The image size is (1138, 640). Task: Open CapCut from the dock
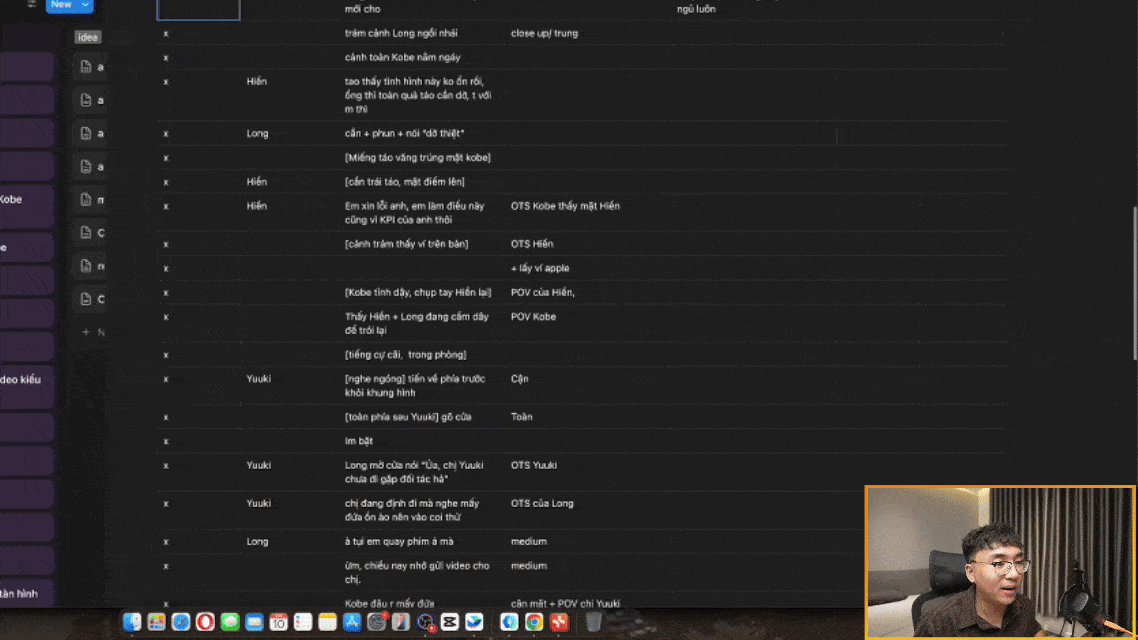tap(449, 622)
